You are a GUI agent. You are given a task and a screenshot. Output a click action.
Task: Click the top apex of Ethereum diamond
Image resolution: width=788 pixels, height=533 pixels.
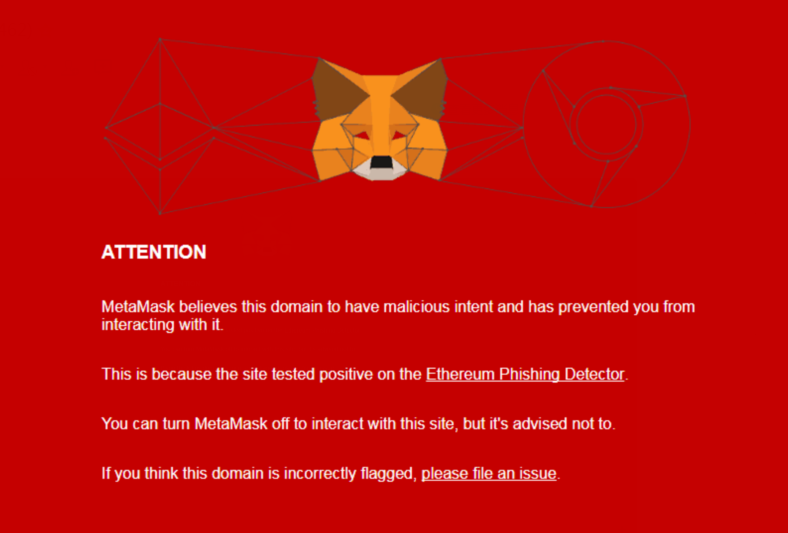160,39
